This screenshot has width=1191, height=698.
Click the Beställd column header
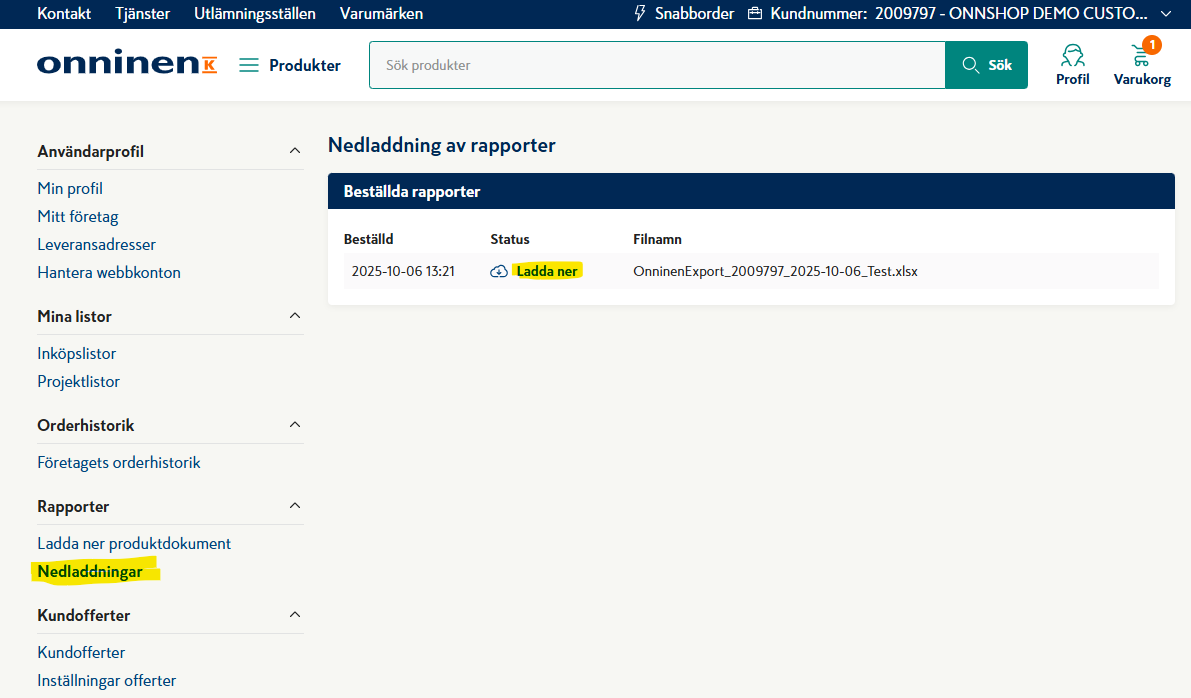368,239
